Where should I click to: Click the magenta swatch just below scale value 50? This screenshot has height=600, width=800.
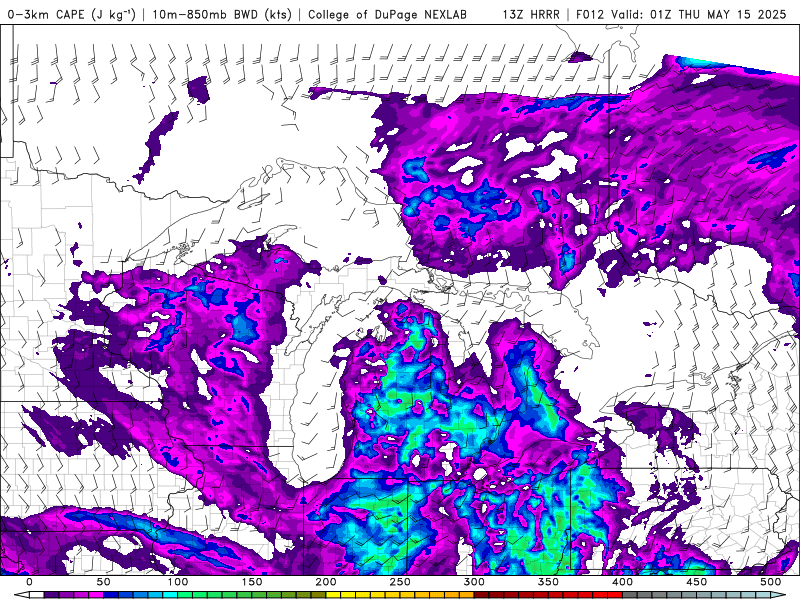point(96,595)
